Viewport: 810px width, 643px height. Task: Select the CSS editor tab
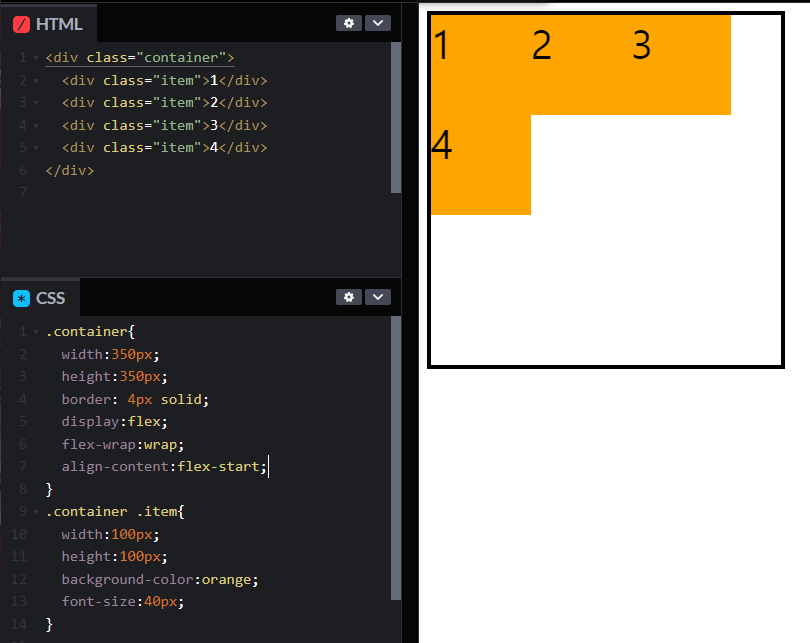pyautogui.click(x=40, y=298)
